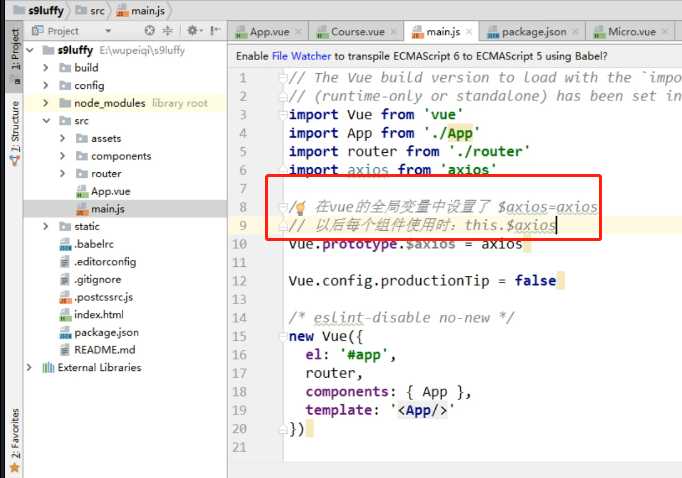682x478 pixels.
Task: Select the .editorconfig file icon
Action: coord(65,262)
